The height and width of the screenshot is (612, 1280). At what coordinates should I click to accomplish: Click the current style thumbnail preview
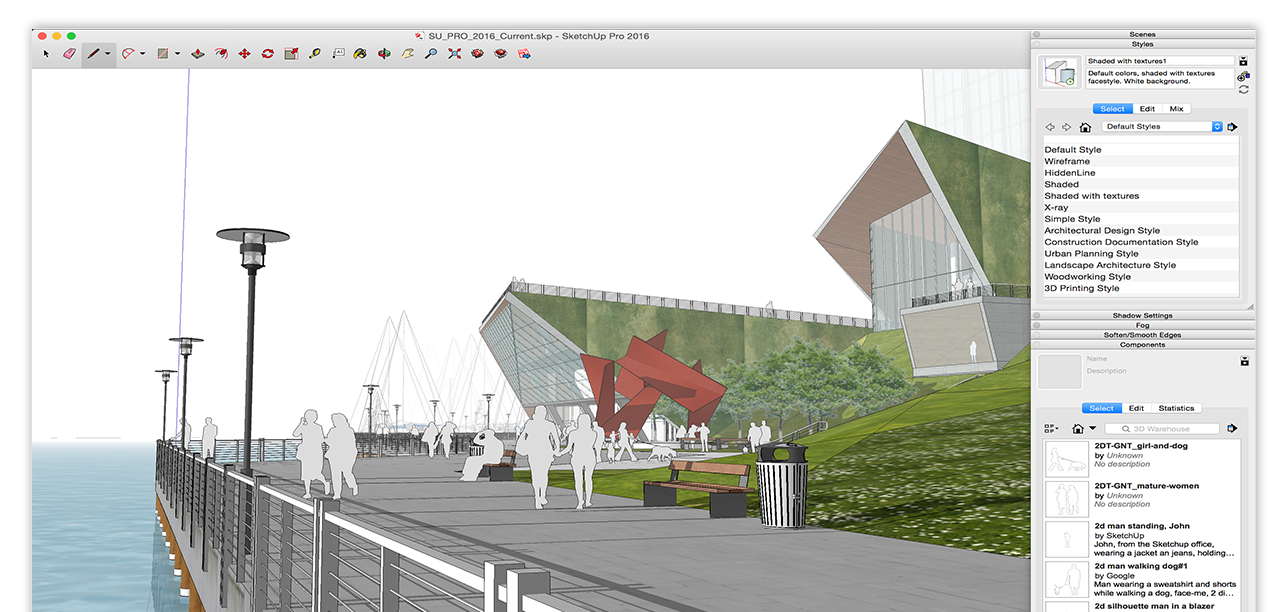(x=1060, y=73)
